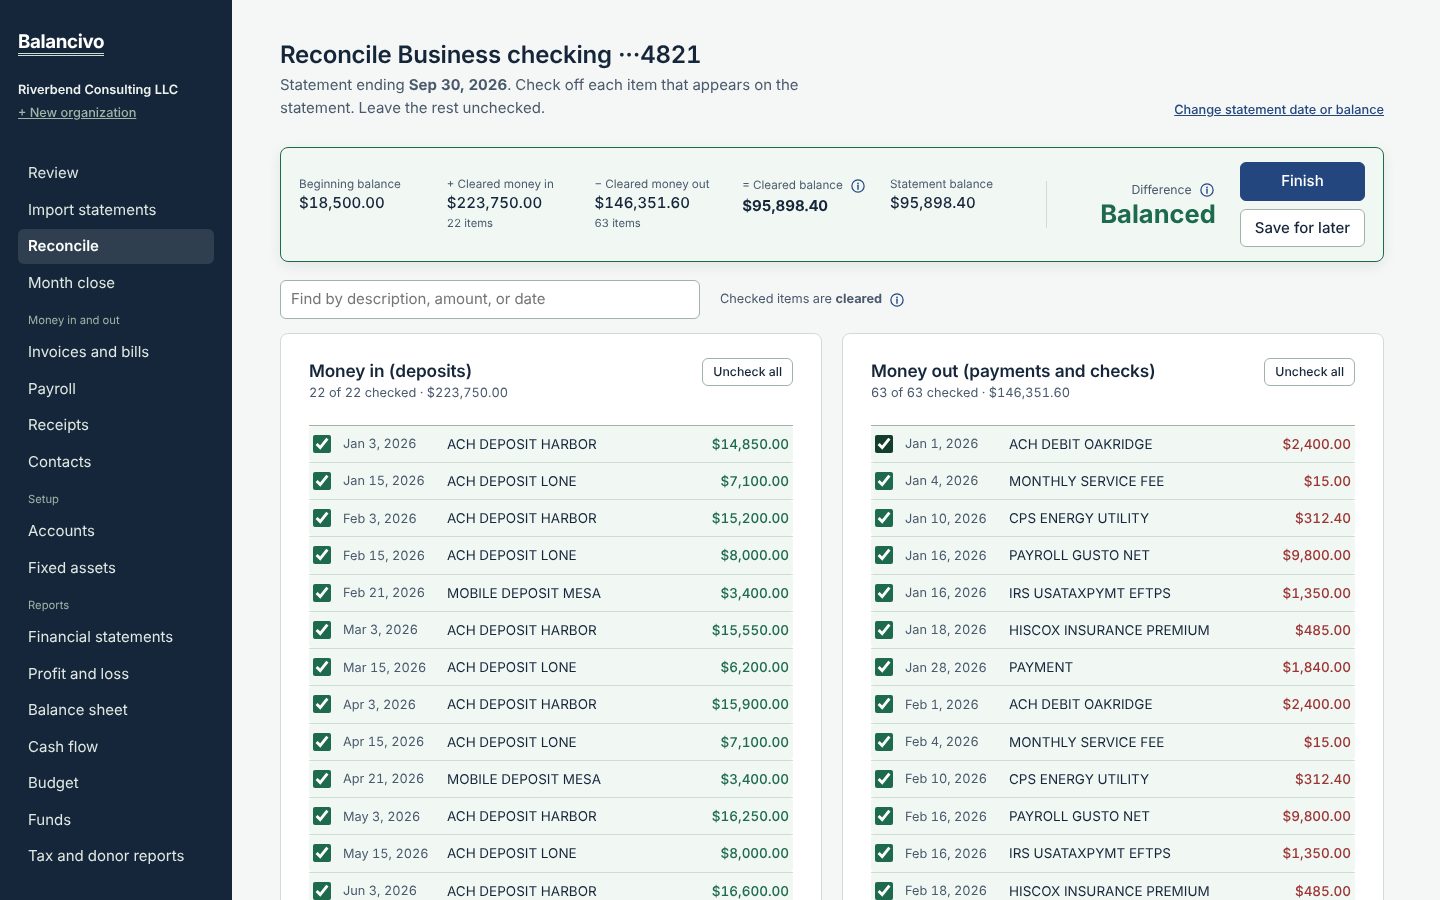Select Month close in the sidebar
This screenshot has height=900, width=1440.
click(116, 283)
